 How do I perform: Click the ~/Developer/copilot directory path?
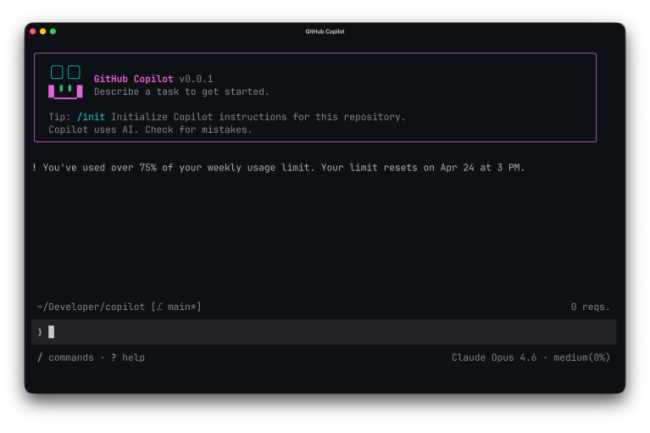tap(90, 307)
